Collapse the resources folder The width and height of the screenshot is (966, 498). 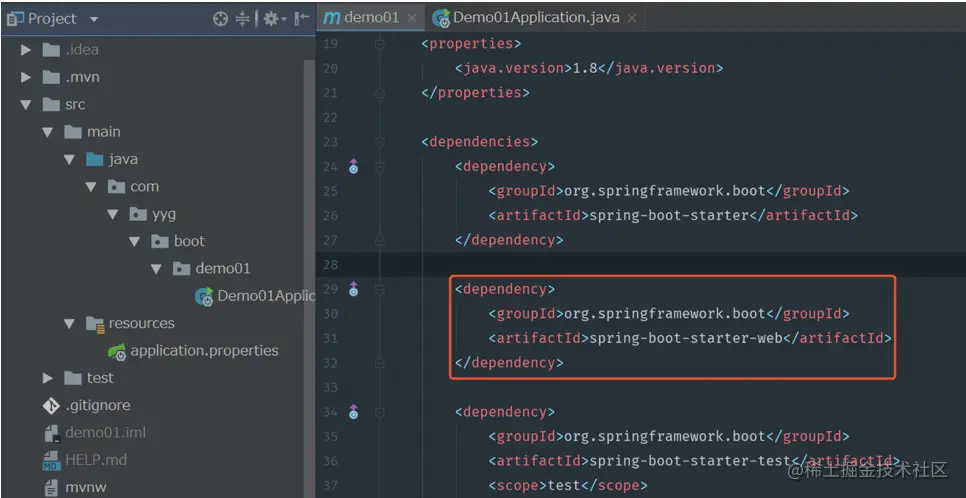(70, 324)
